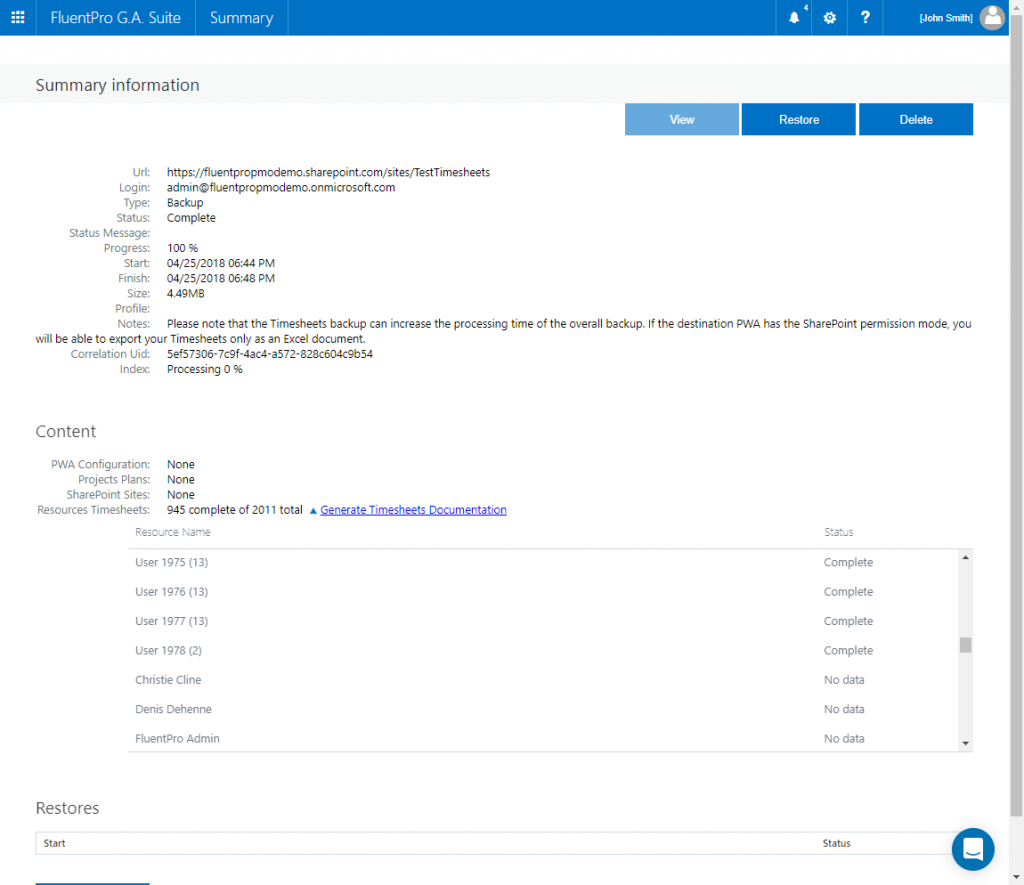The height and width of the screenshot is (885, 1024).
Task: Open the notifications bell
Action: [793, 18]
